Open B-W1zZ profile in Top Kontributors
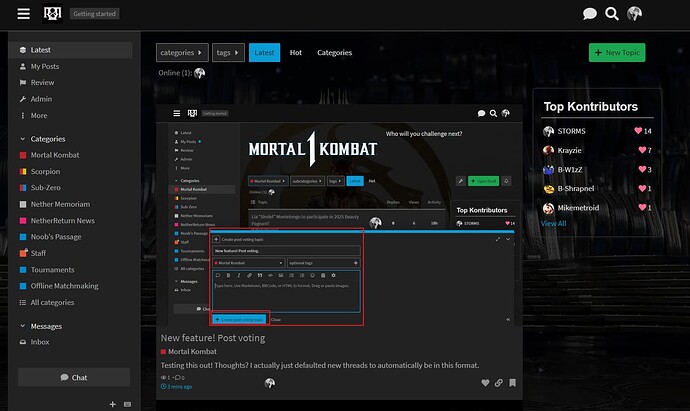690x411 pixels. (570, 169)
